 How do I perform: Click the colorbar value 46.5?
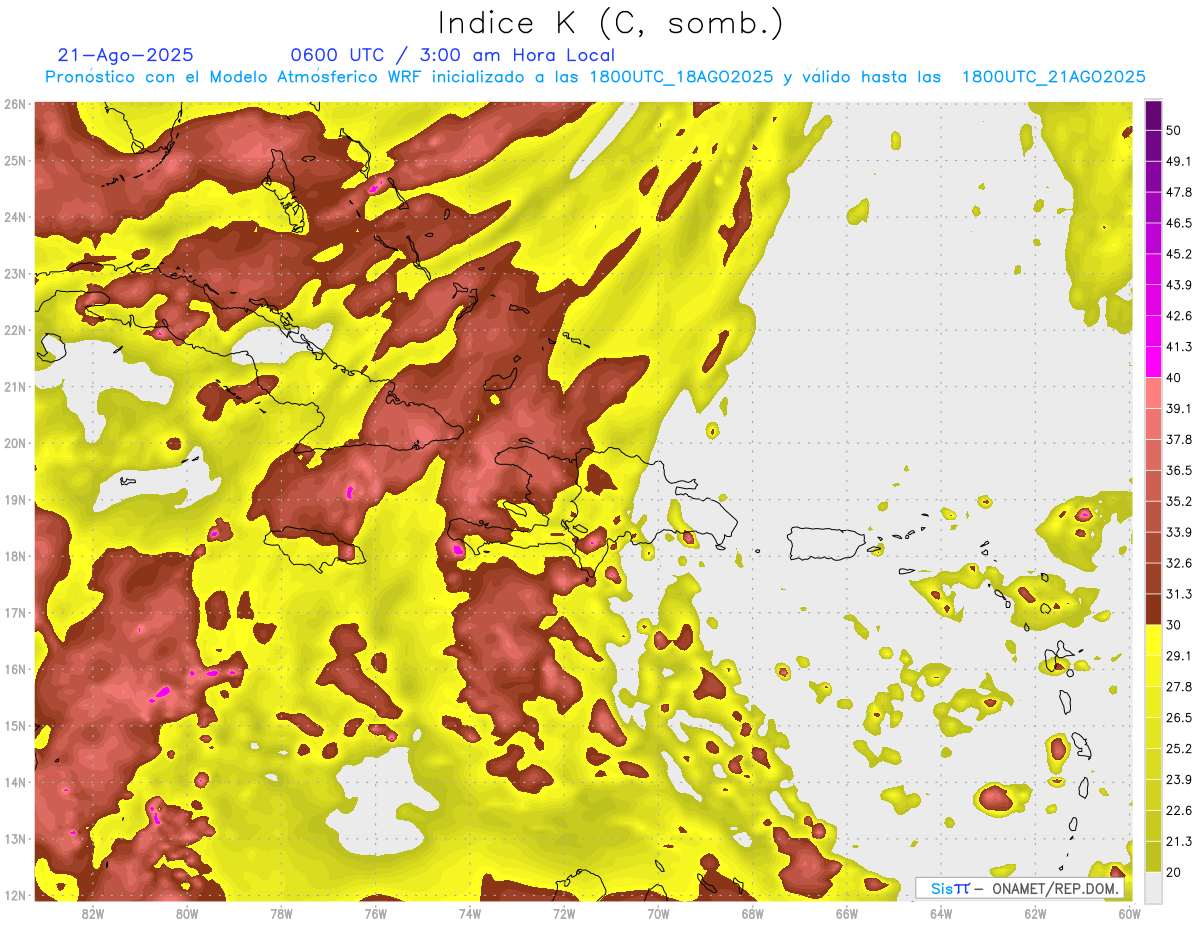tap(1180, 223)
